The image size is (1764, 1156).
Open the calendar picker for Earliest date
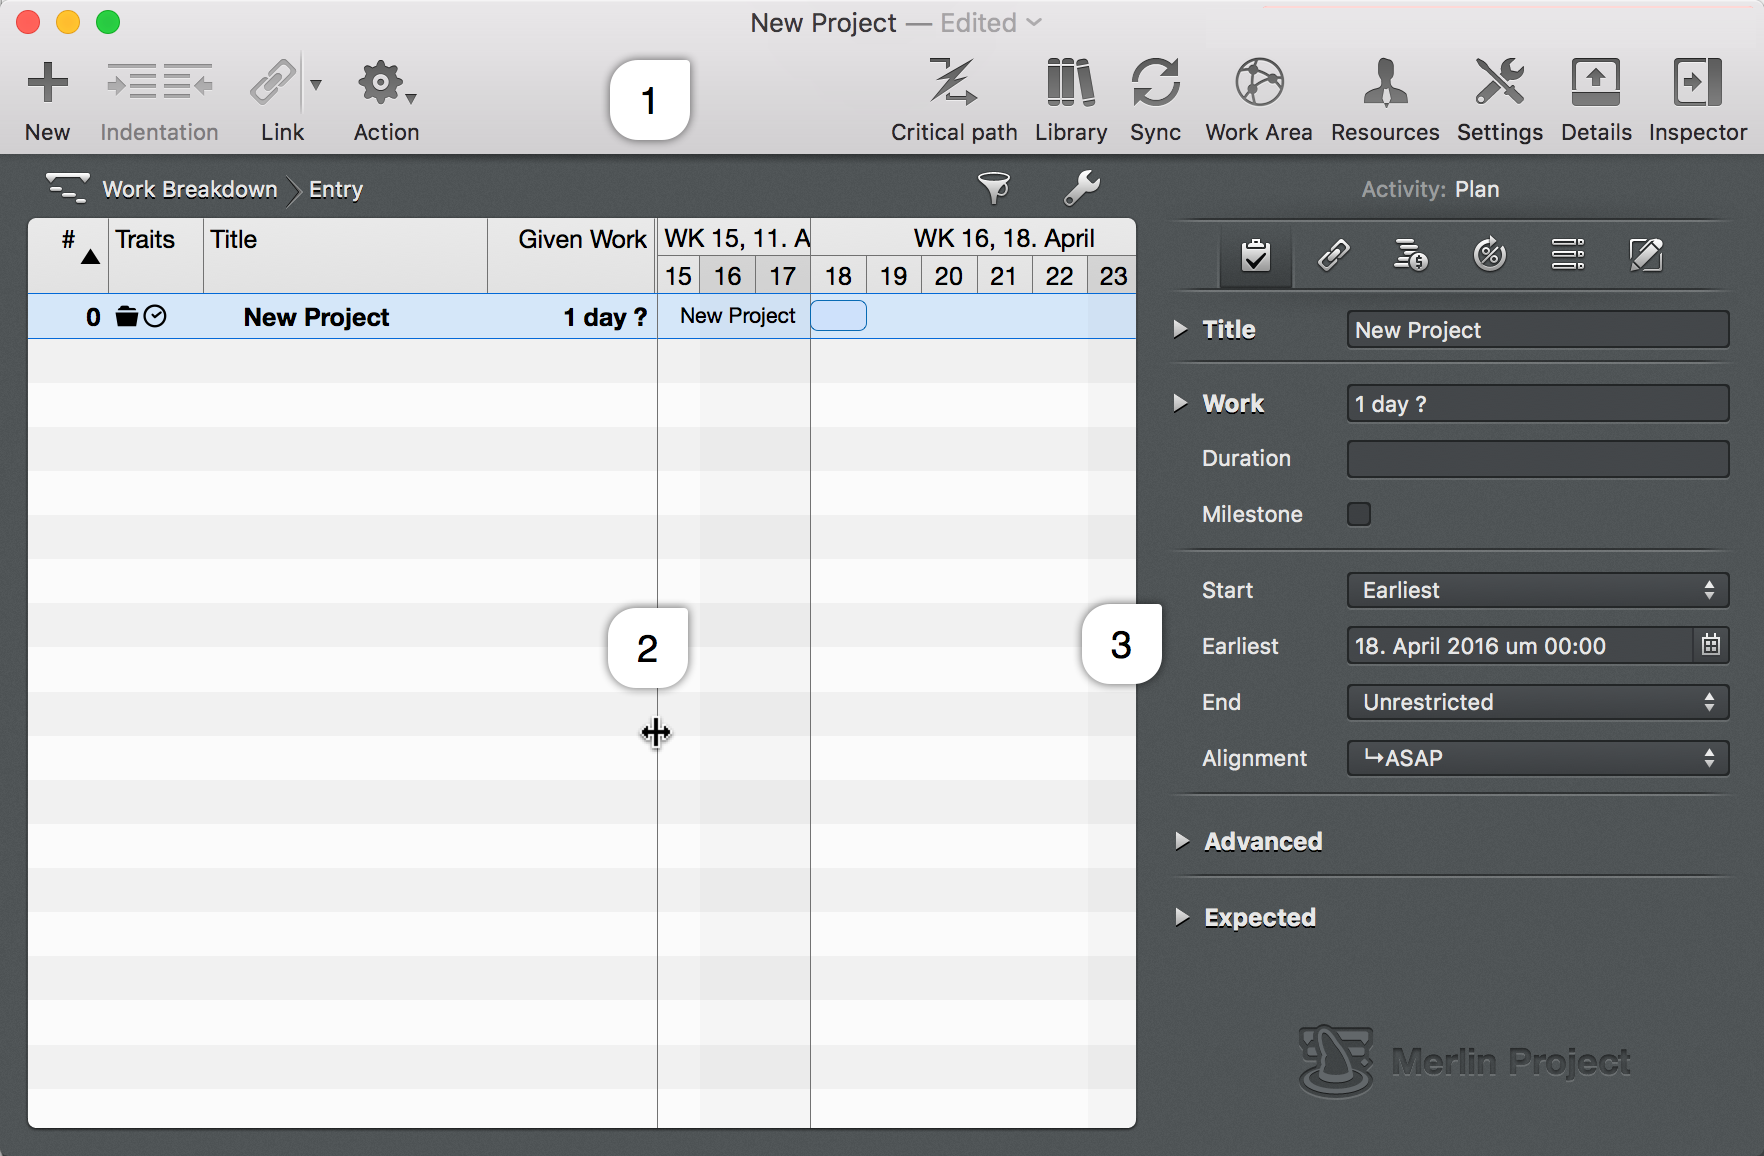(1711, 645)
